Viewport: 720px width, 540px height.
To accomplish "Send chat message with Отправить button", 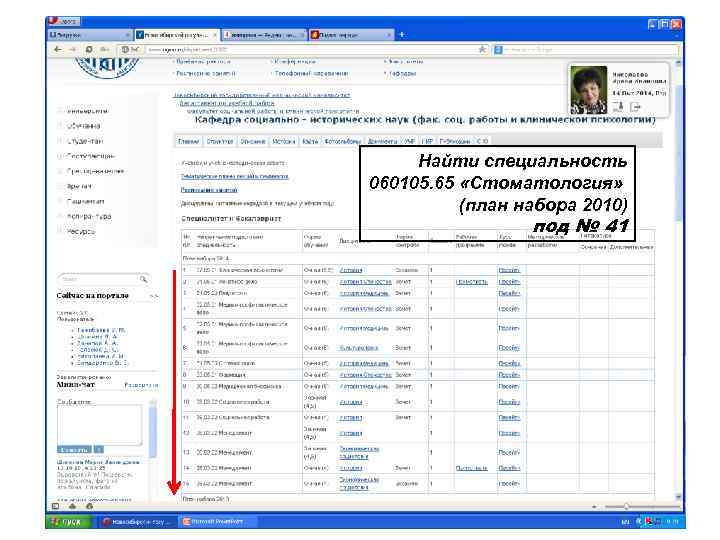I will pyautogui.click(x=74, y=450).
